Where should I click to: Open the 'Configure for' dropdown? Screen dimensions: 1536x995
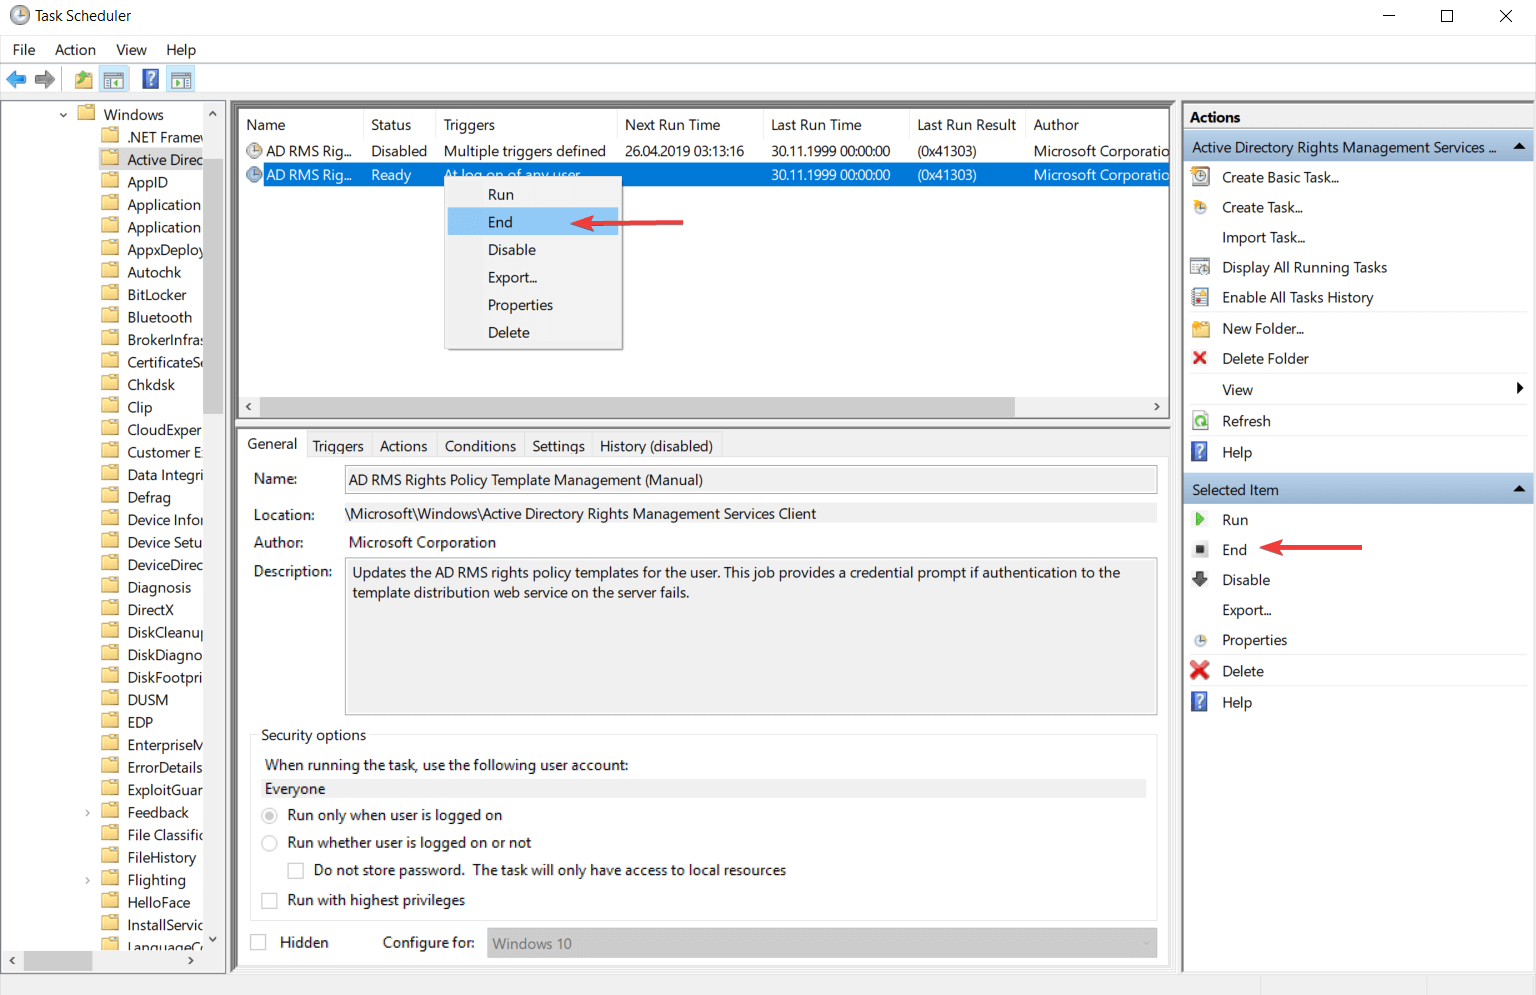point(1146,942)
